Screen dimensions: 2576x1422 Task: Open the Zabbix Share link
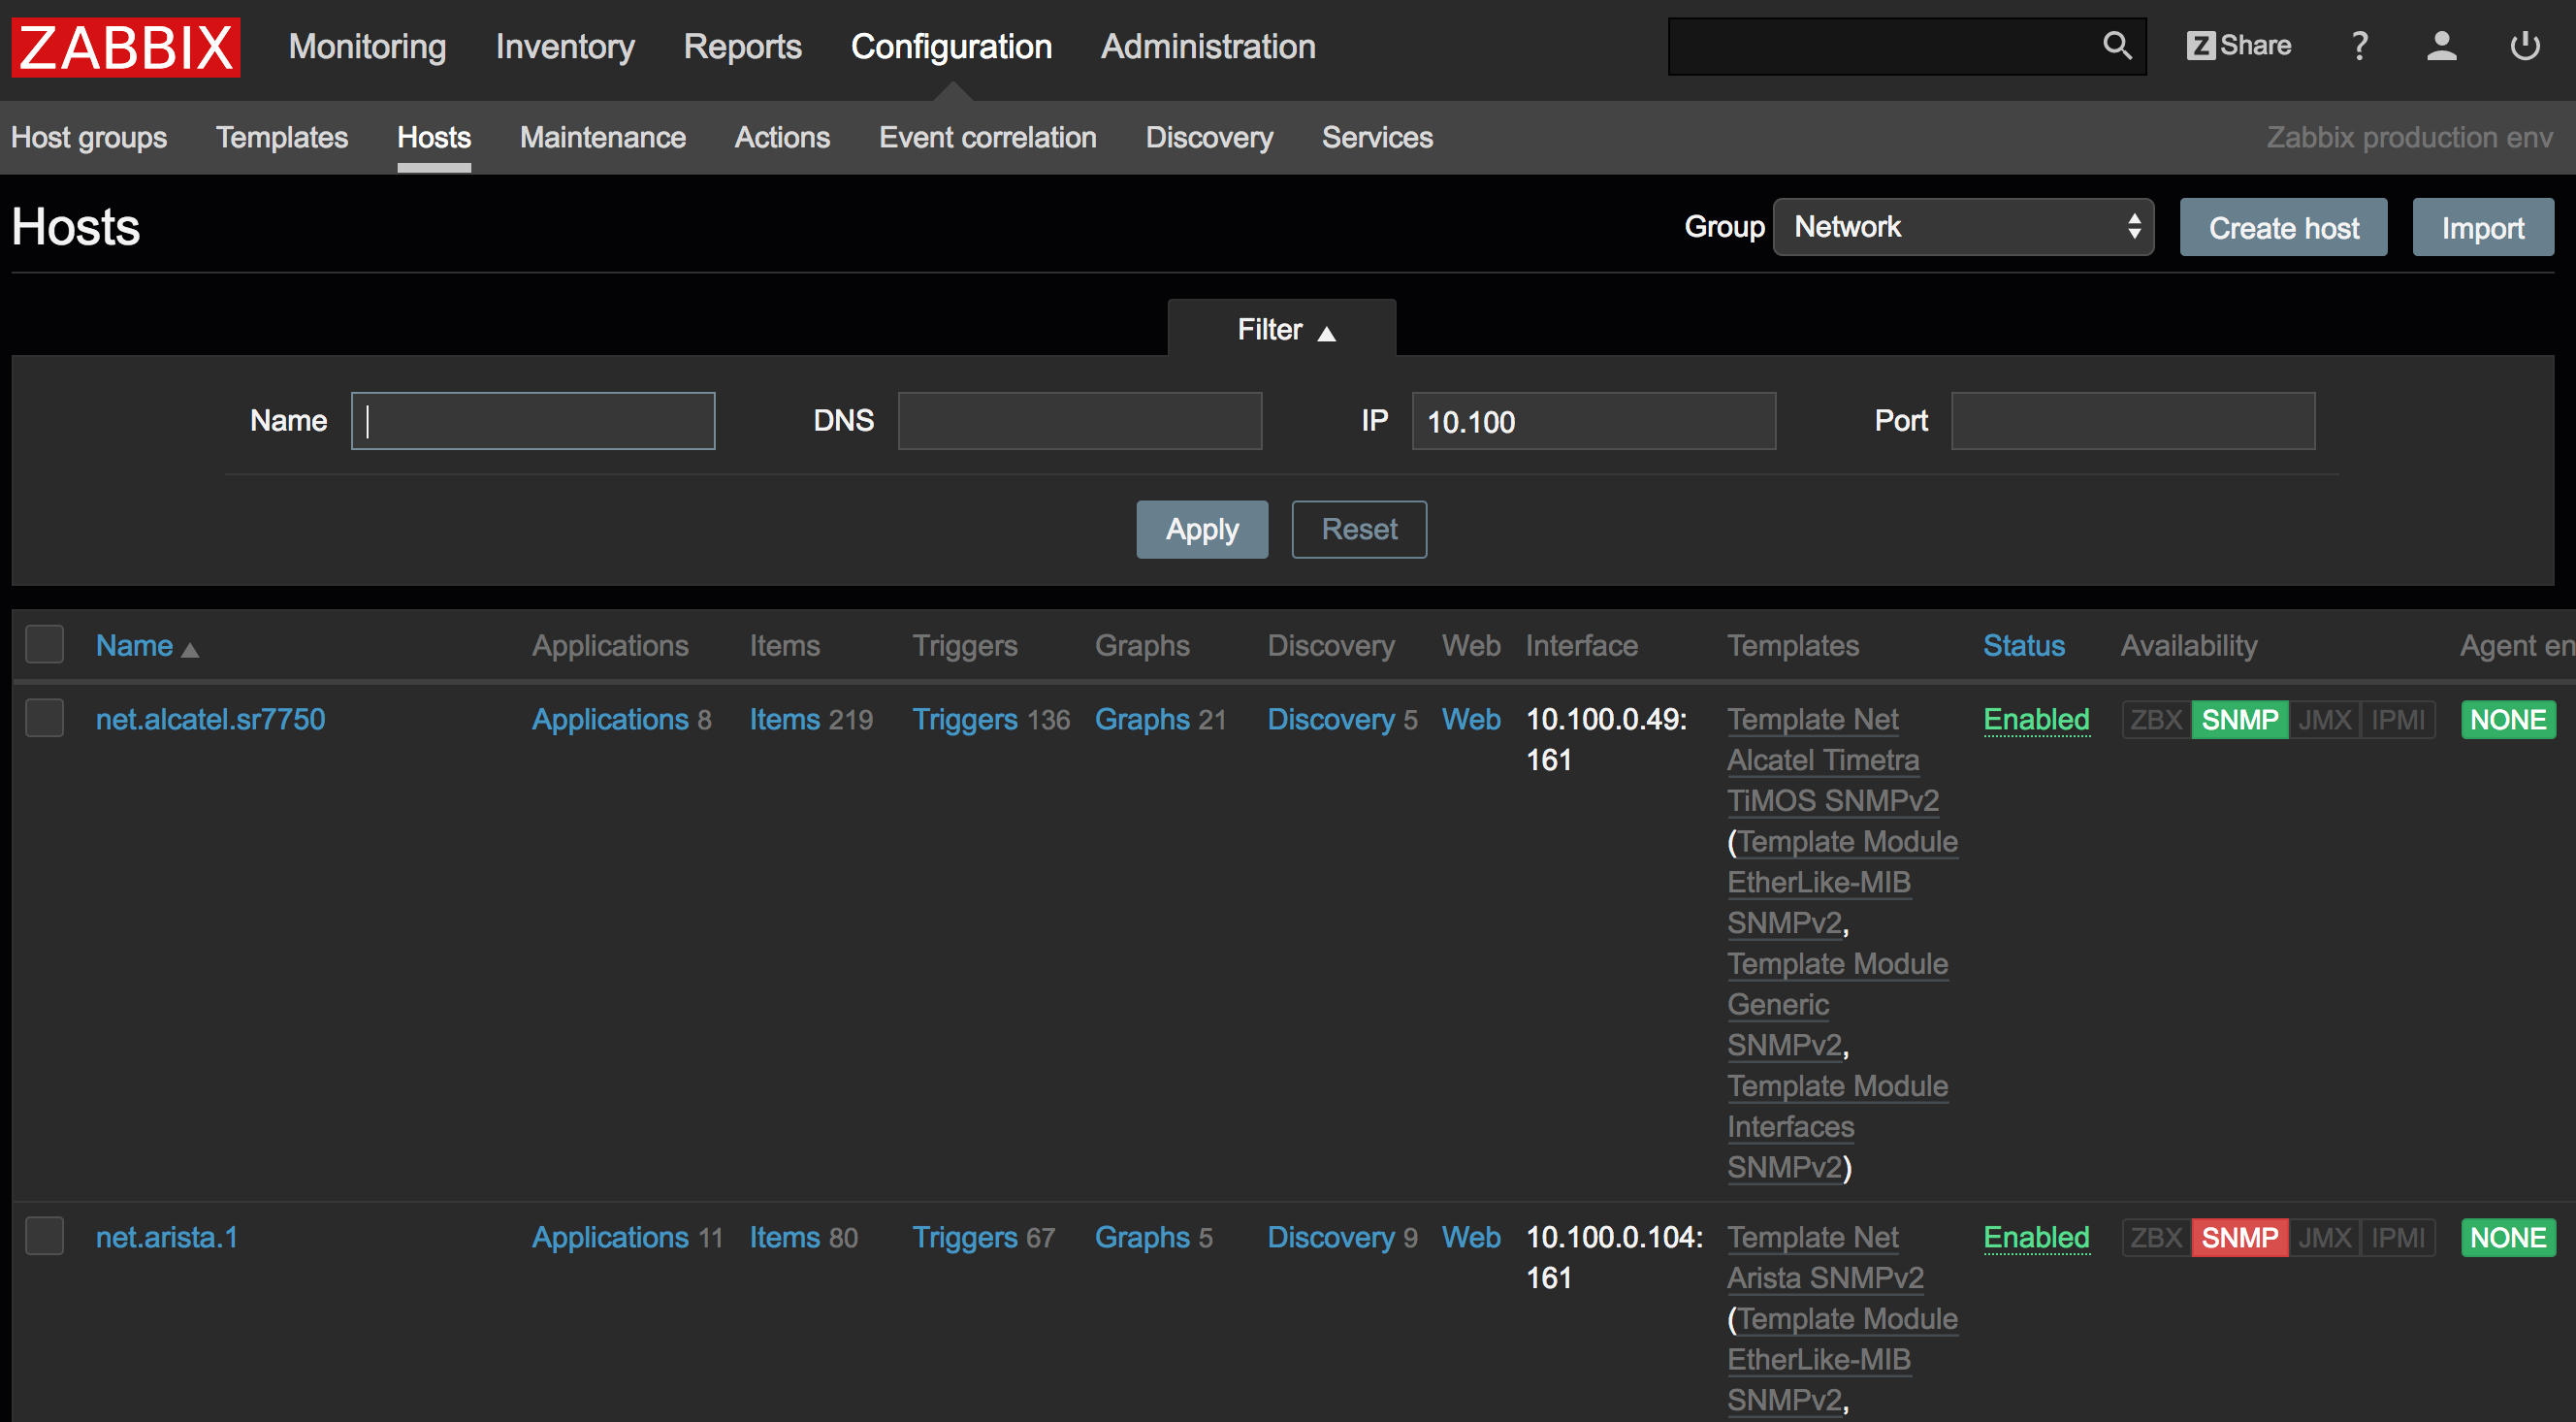pyautogui.click(x=2238, y=46)
